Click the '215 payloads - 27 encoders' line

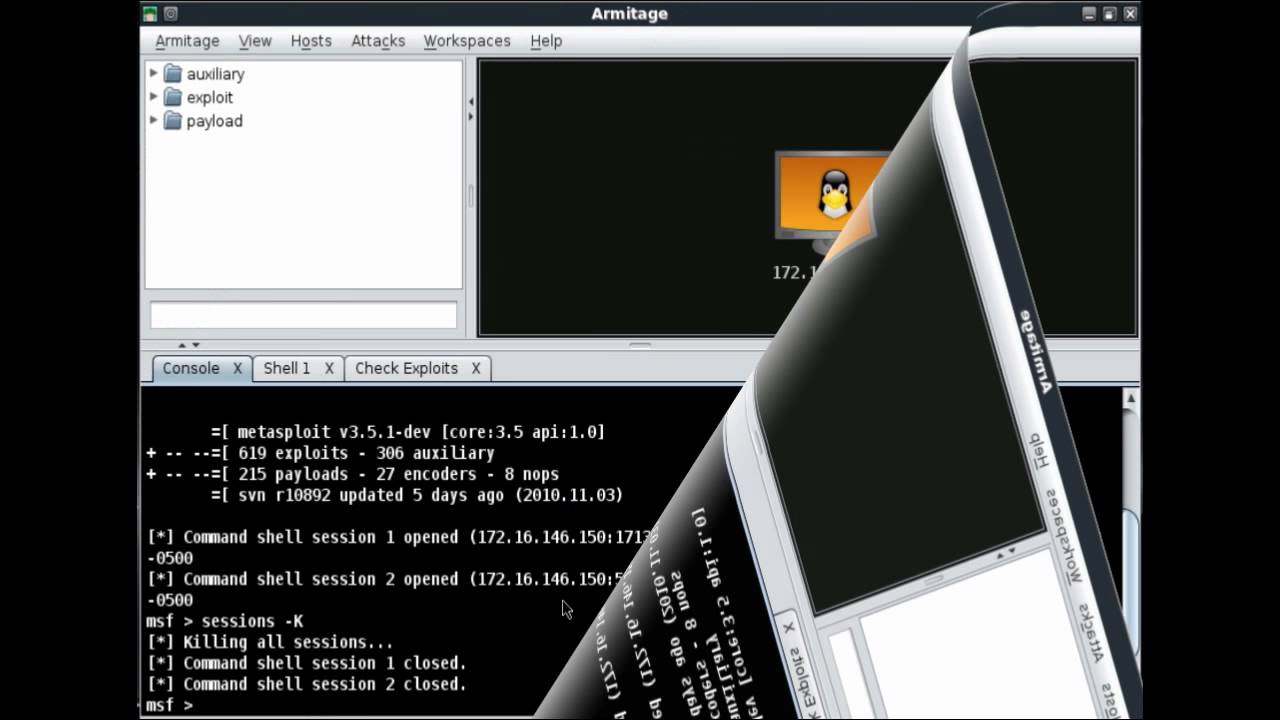pyautogui.click(x=352, y=474)
